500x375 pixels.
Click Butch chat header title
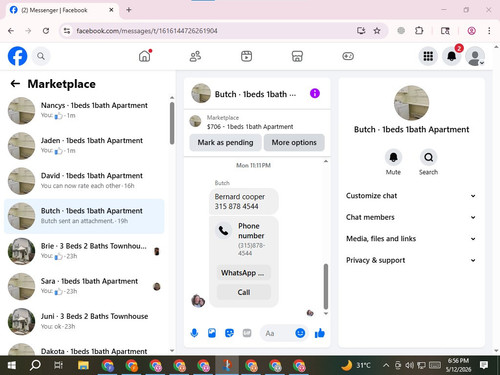coord(255,94)
